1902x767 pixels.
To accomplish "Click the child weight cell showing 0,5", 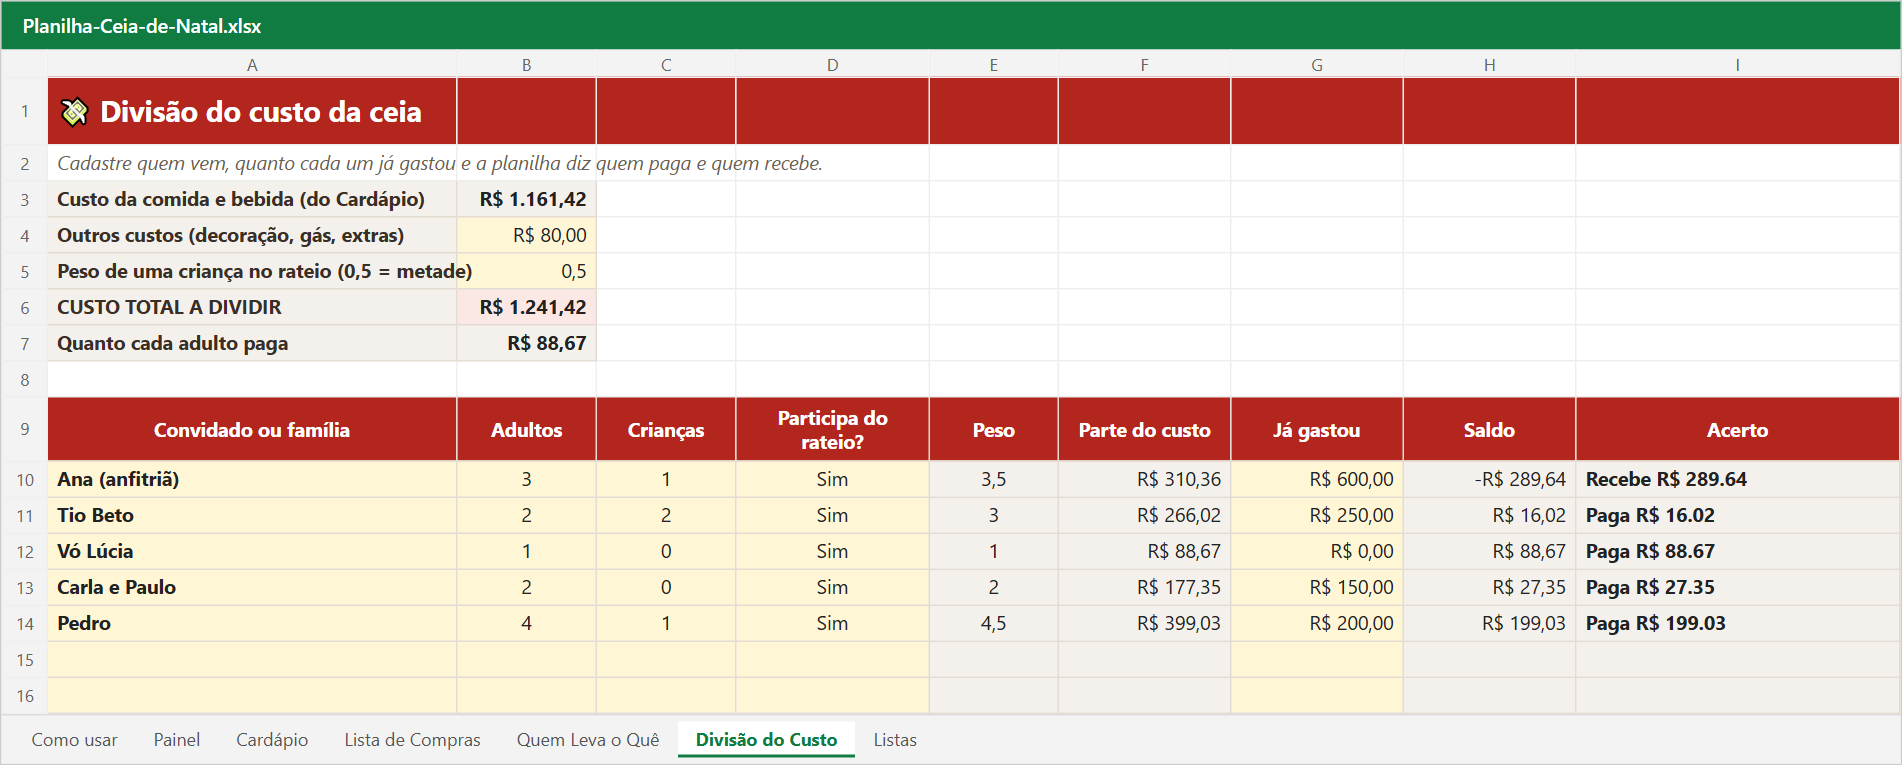I will 526,271.
